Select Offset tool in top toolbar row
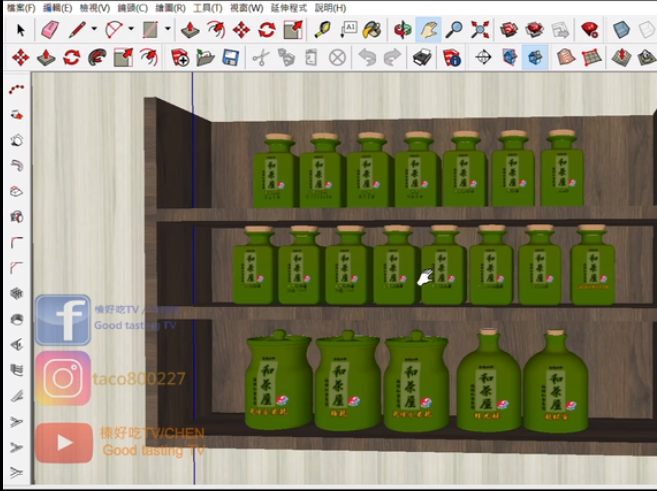Screen dimensions: 657x491 tap(216, 30)
